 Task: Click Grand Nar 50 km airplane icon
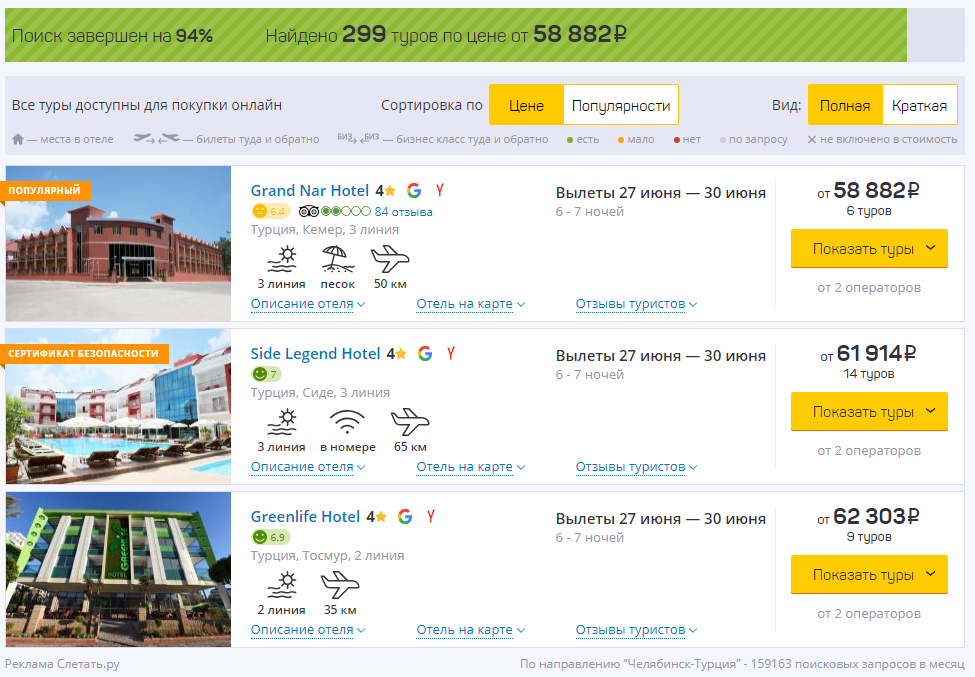pos(390,259)
